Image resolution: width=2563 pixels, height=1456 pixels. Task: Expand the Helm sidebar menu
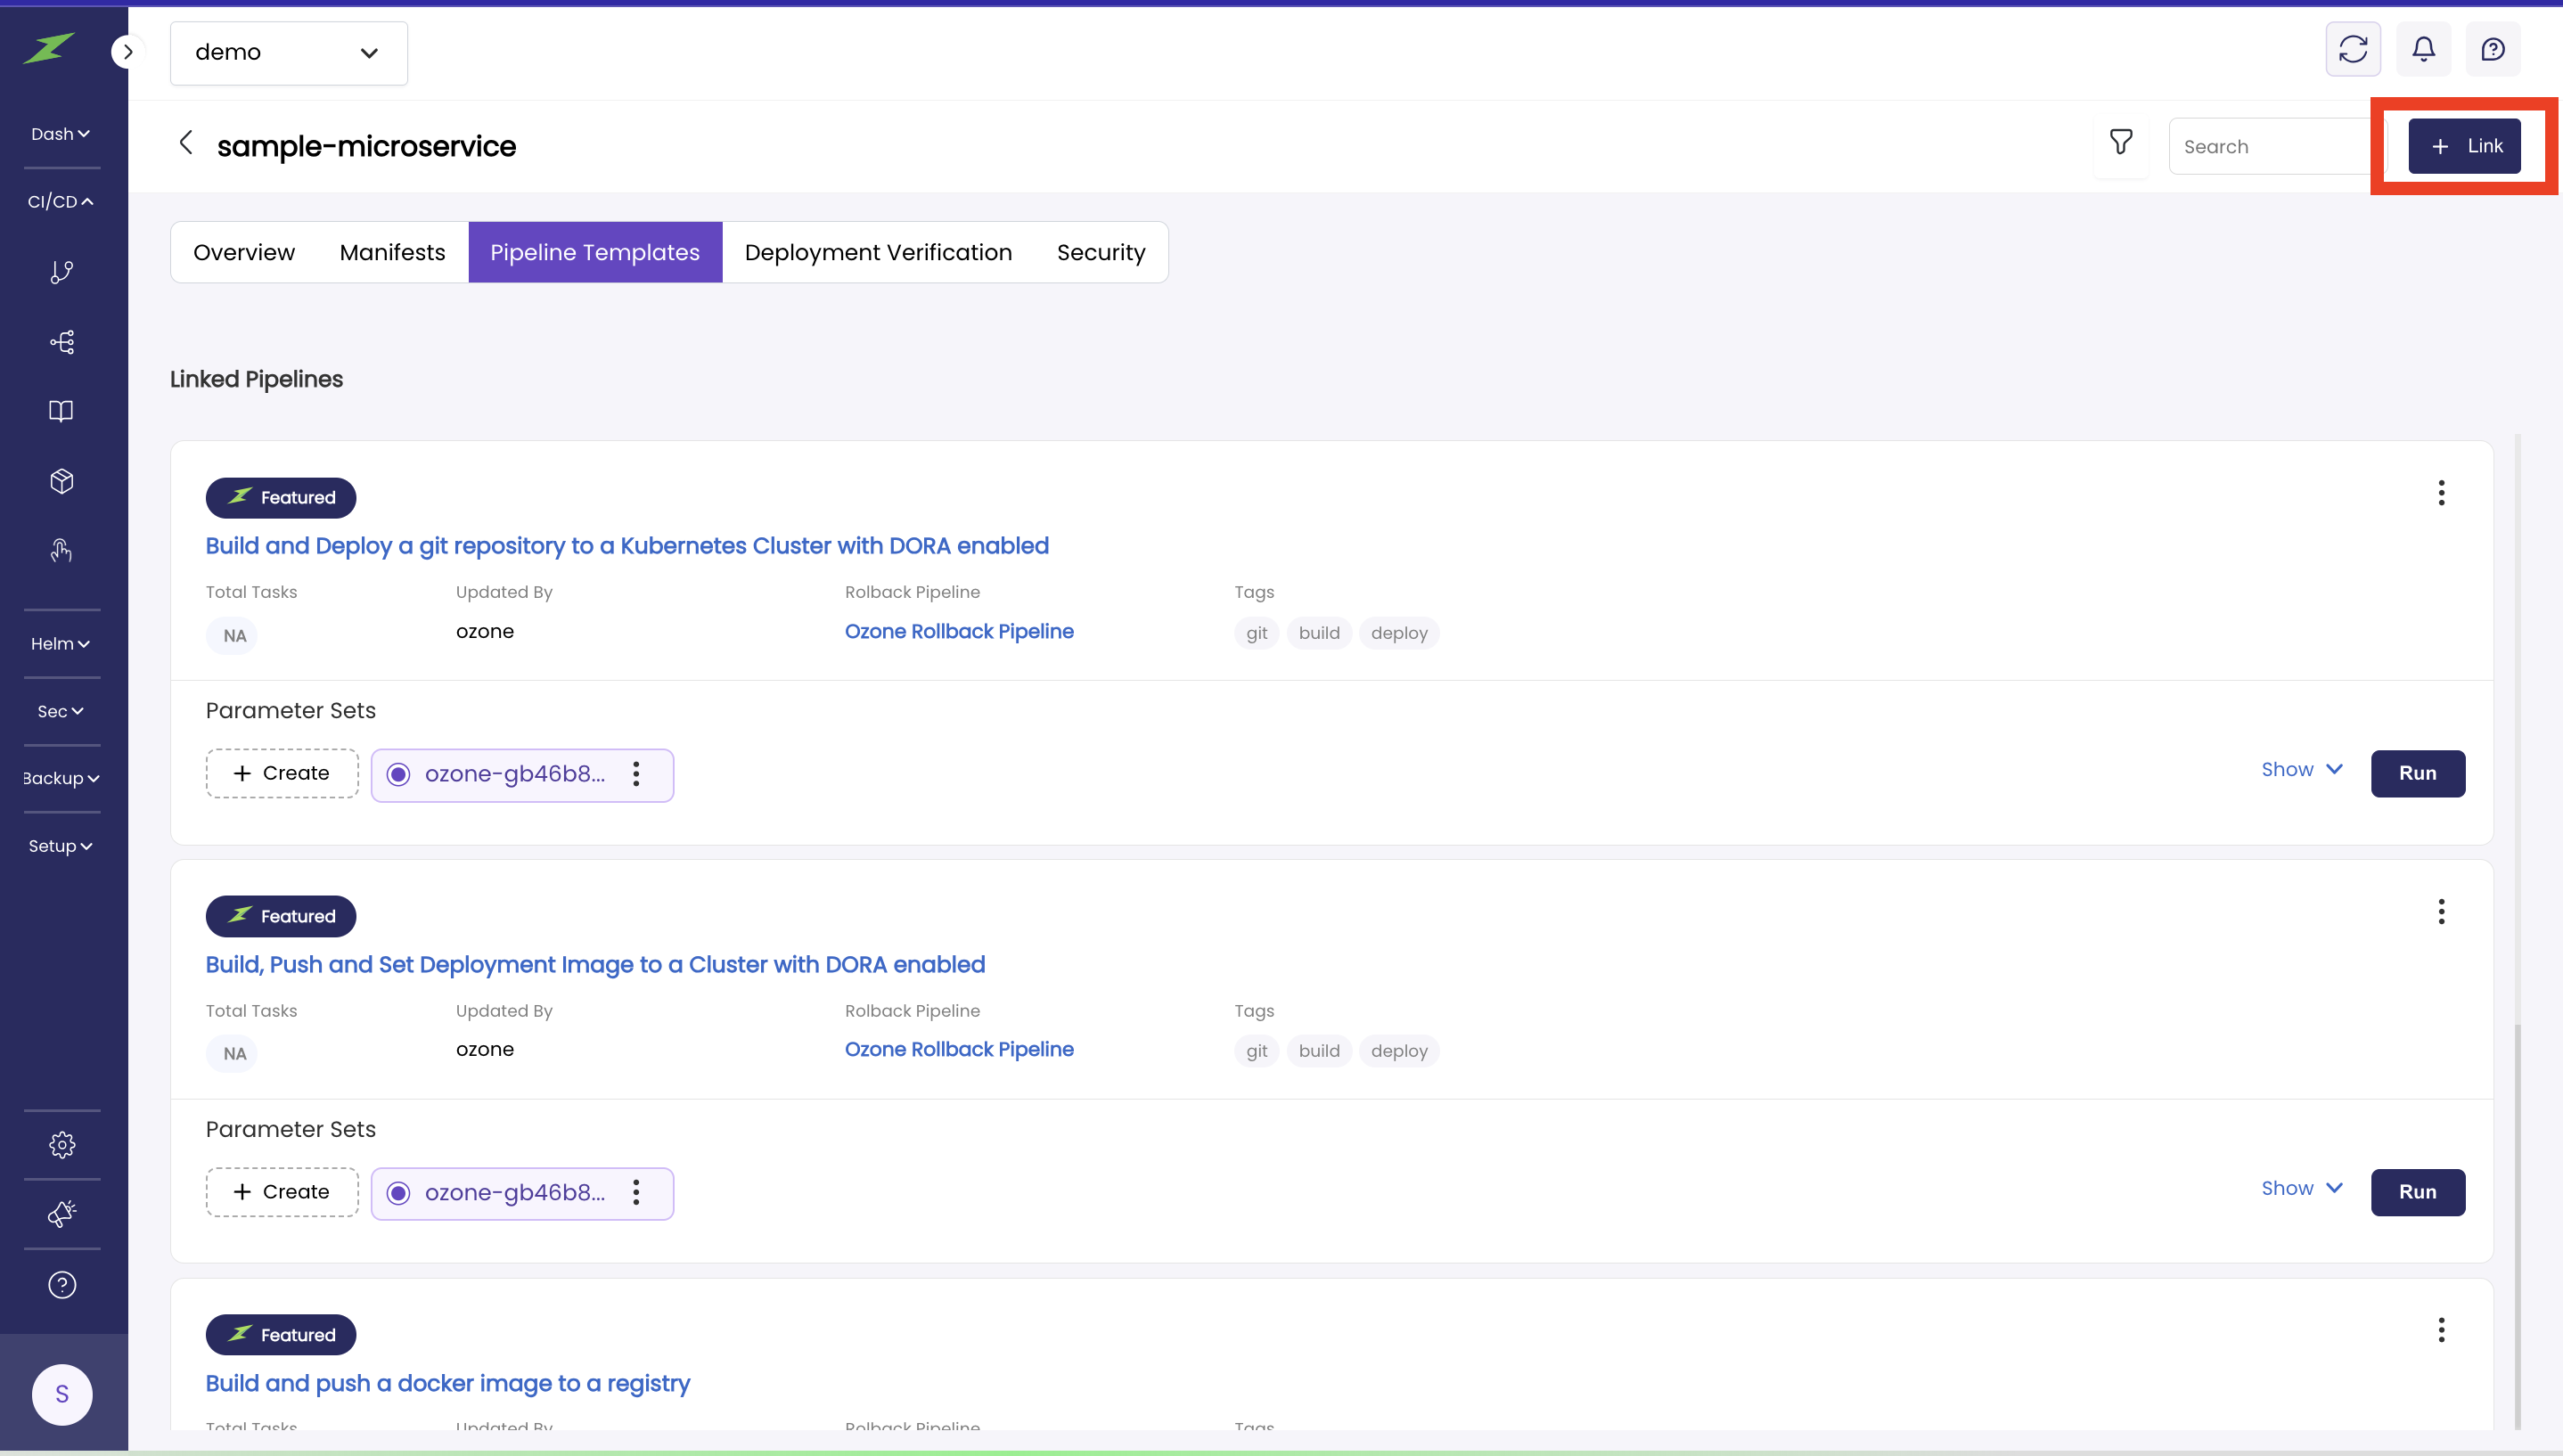tap(60, 644)
